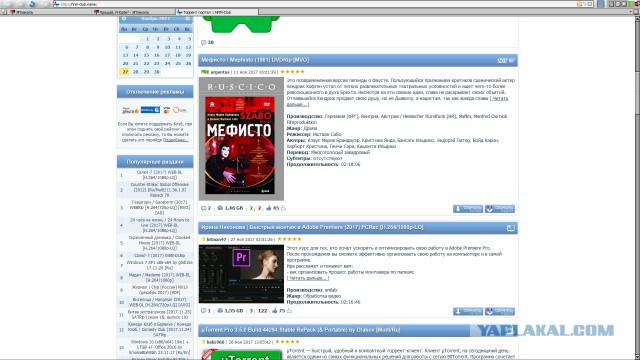Image resolution: width=640 pixels, height=360 pixels.
Task: Open comments icon on the Mephisto post
Action: (204, 208)
